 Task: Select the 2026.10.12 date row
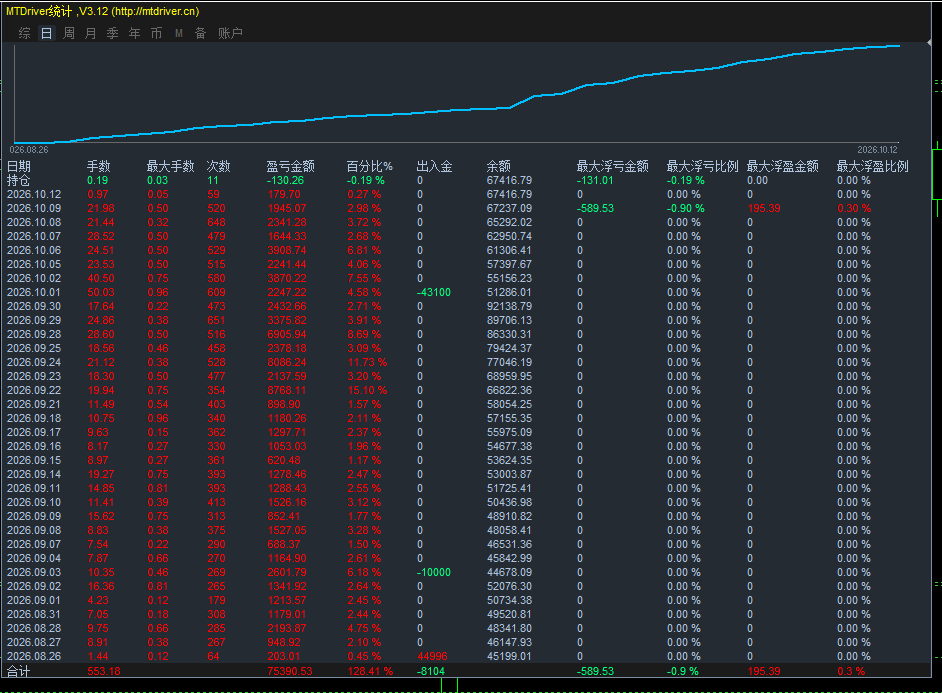34,195
